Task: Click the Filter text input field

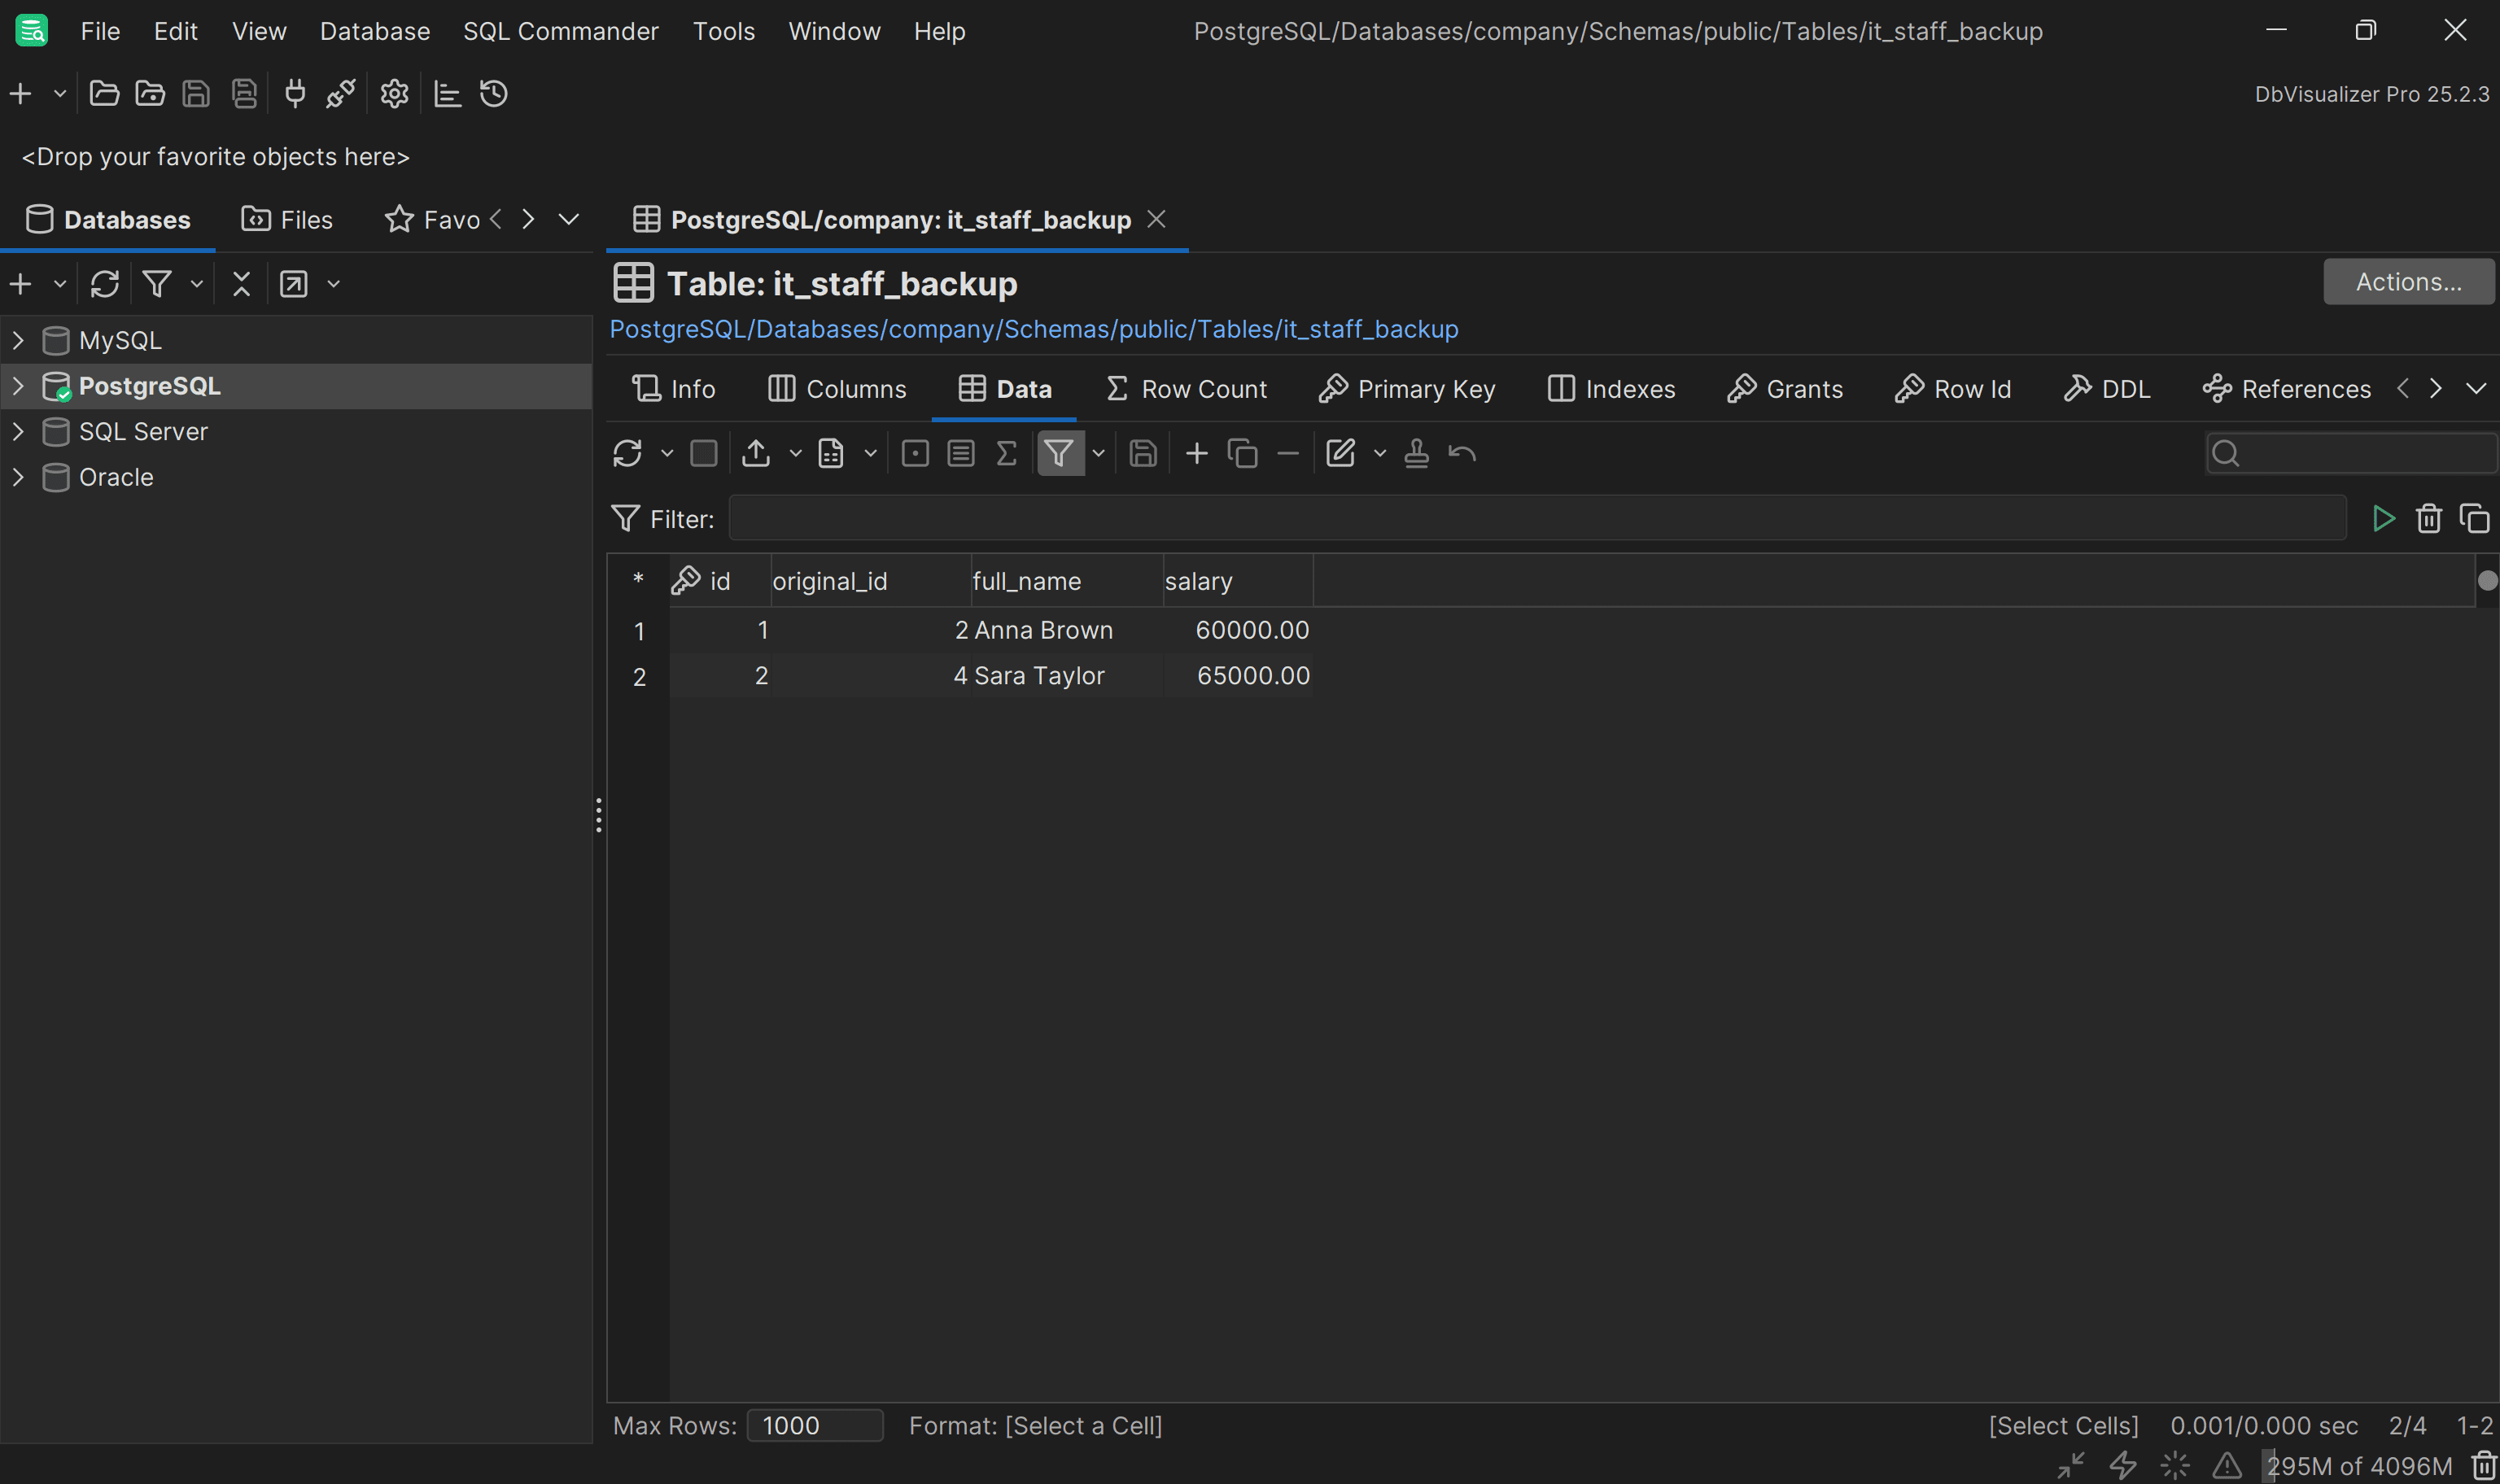Action: click(x=1537, y=519)
